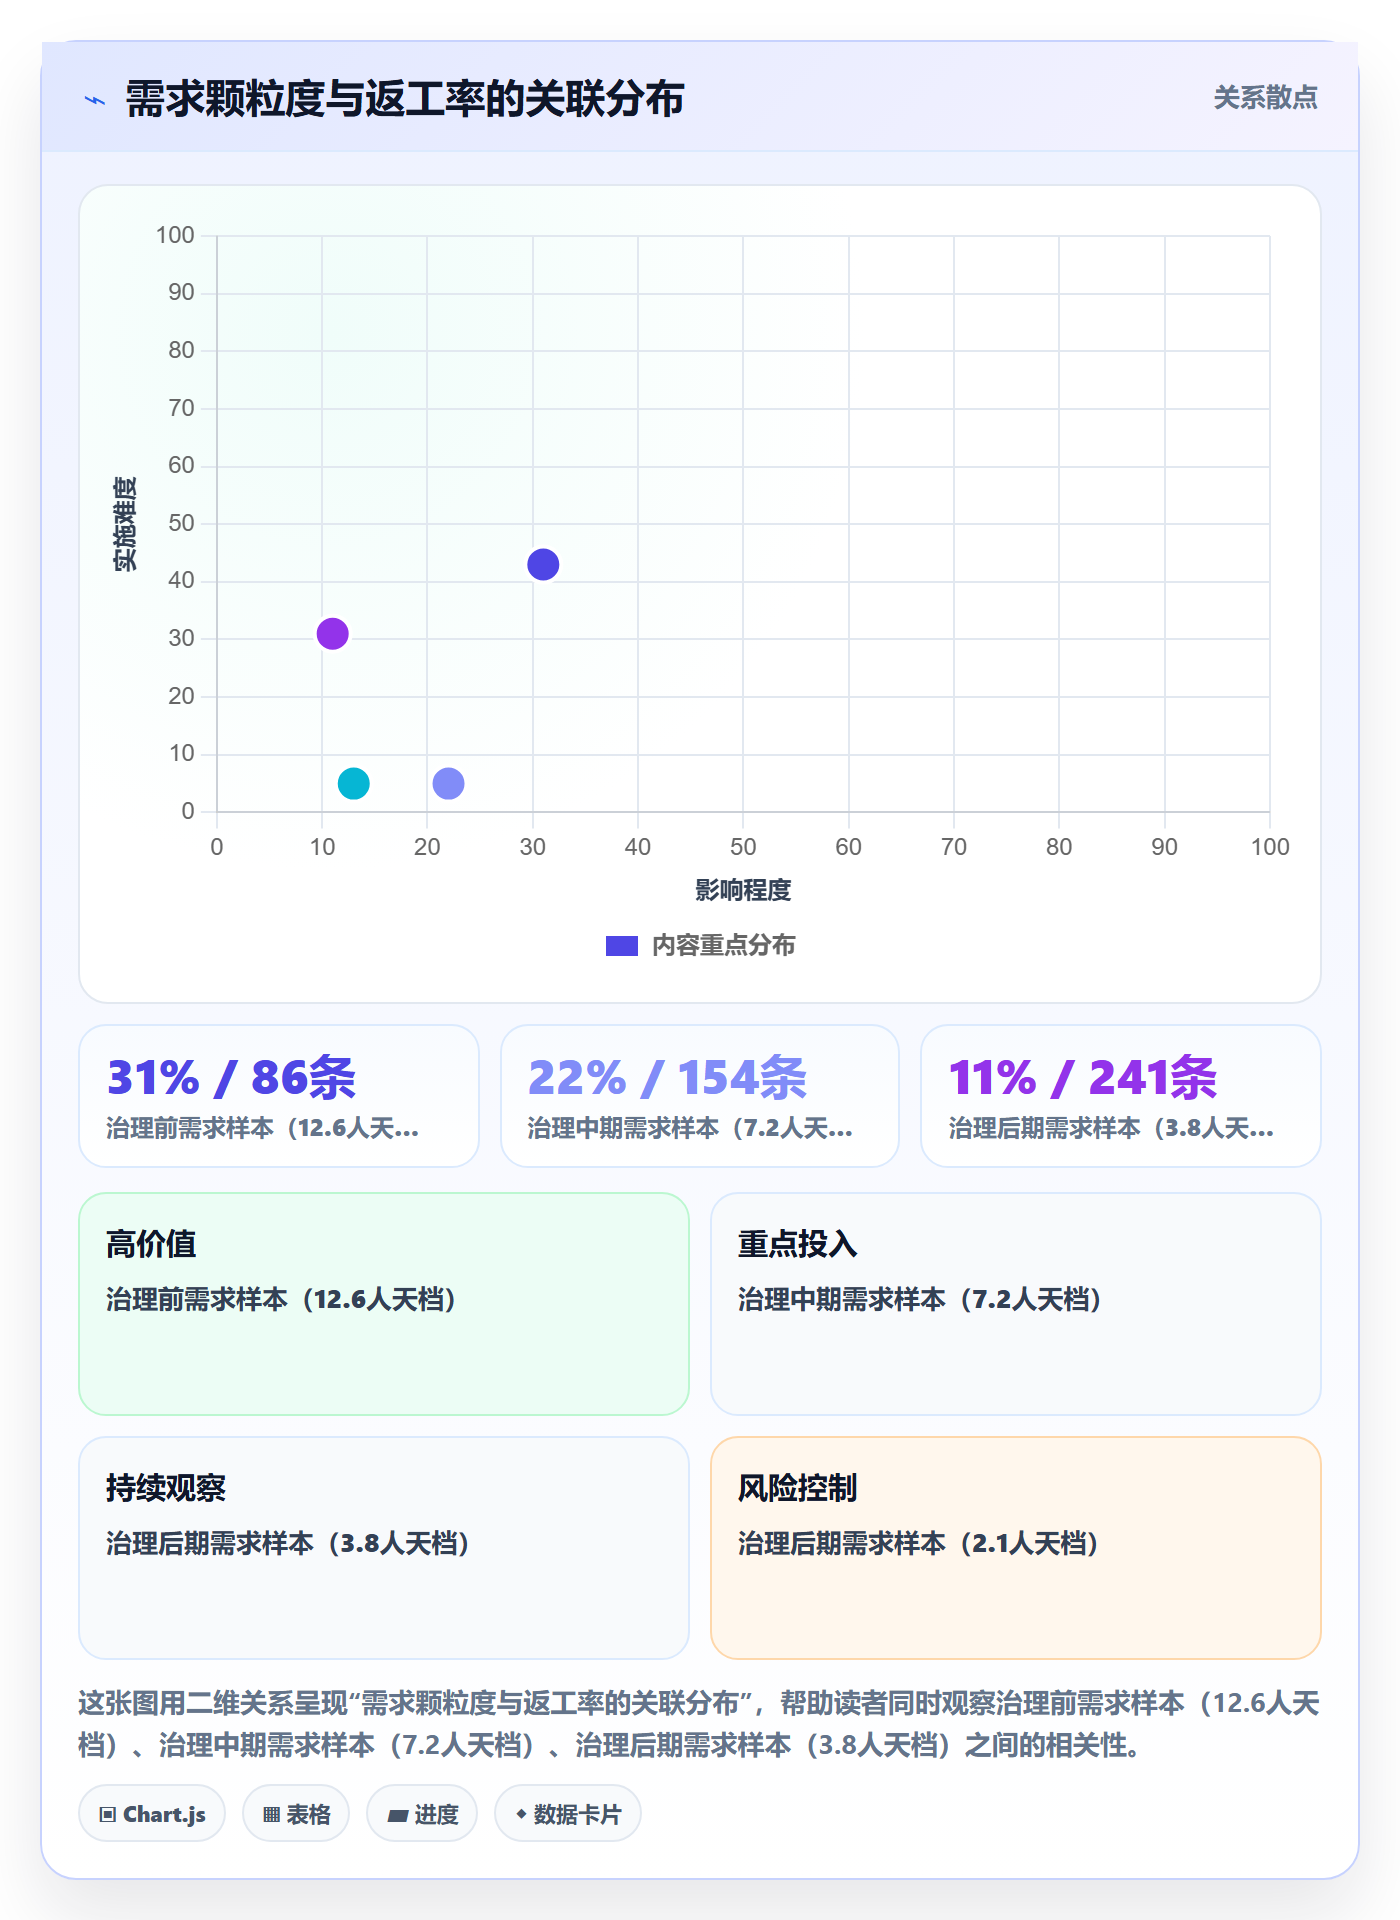Click the 关系散点 label in the header
Viewport: 1400px width, 1920px height.
(x=1265, y=98)
